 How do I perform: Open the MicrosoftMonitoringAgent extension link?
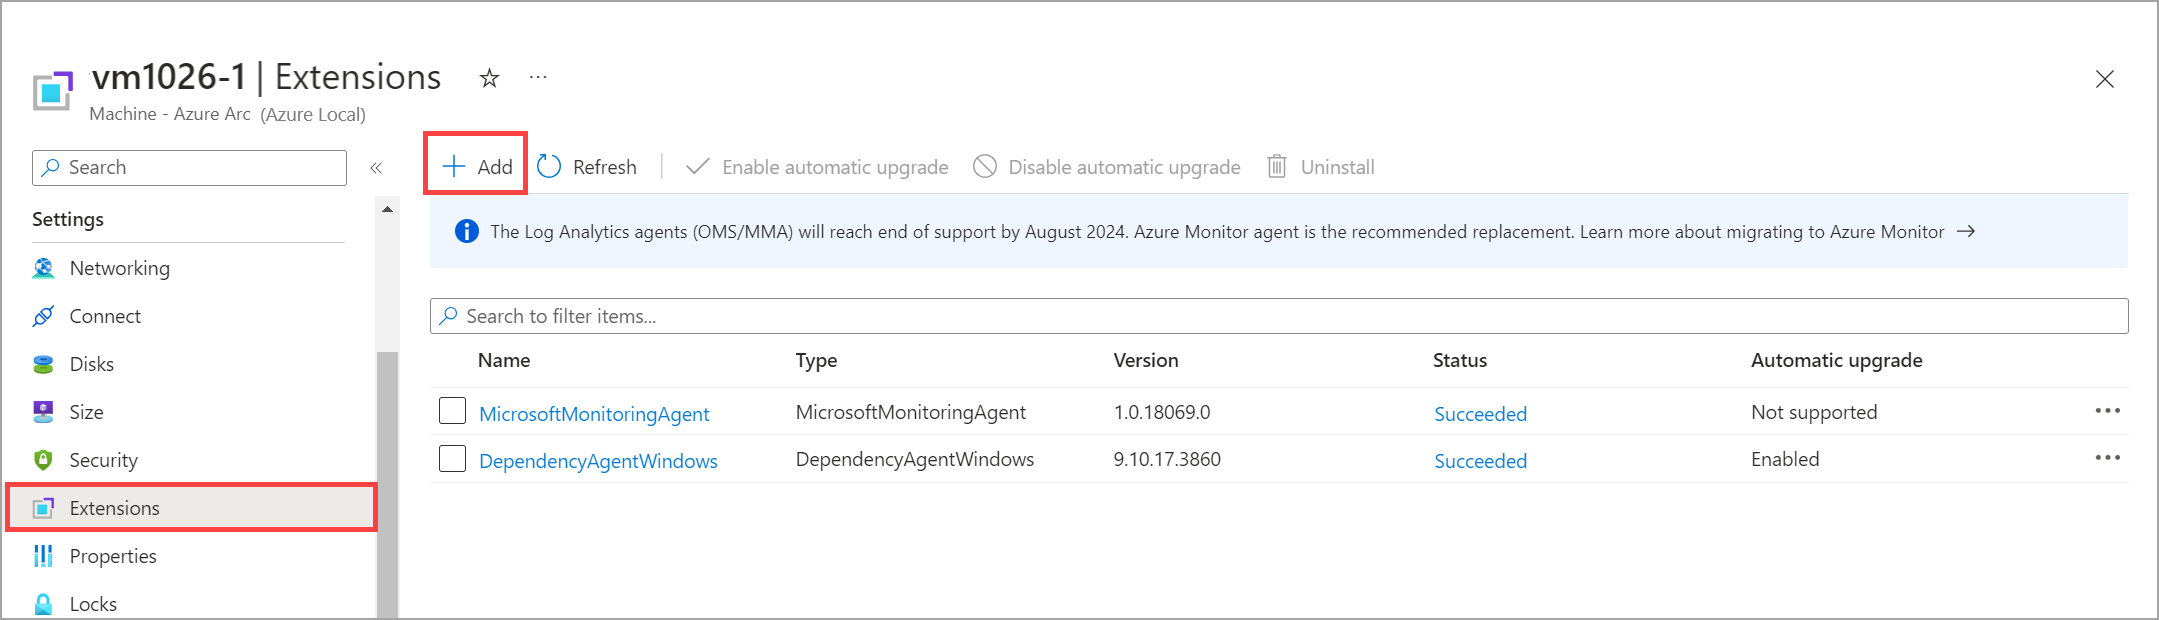[x=594, y=414]
